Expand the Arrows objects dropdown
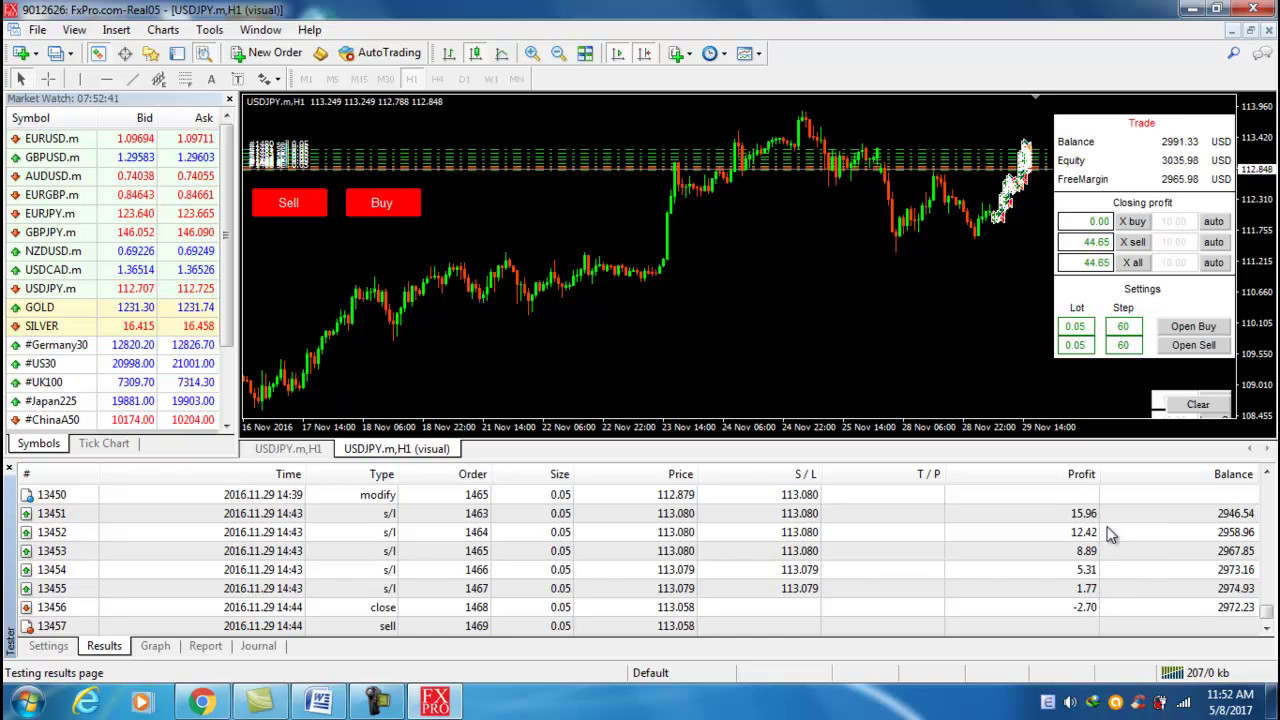The width and height of the screenshot is (1280, 720). click(277, 80)
